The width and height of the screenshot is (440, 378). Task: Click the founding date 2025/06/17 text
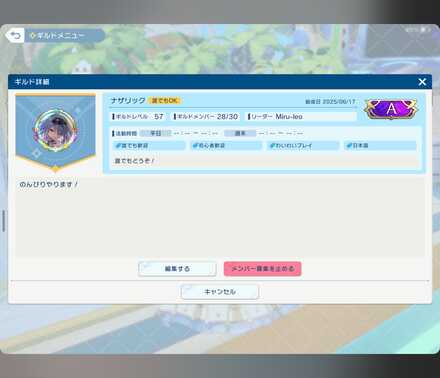pos(330,102)
